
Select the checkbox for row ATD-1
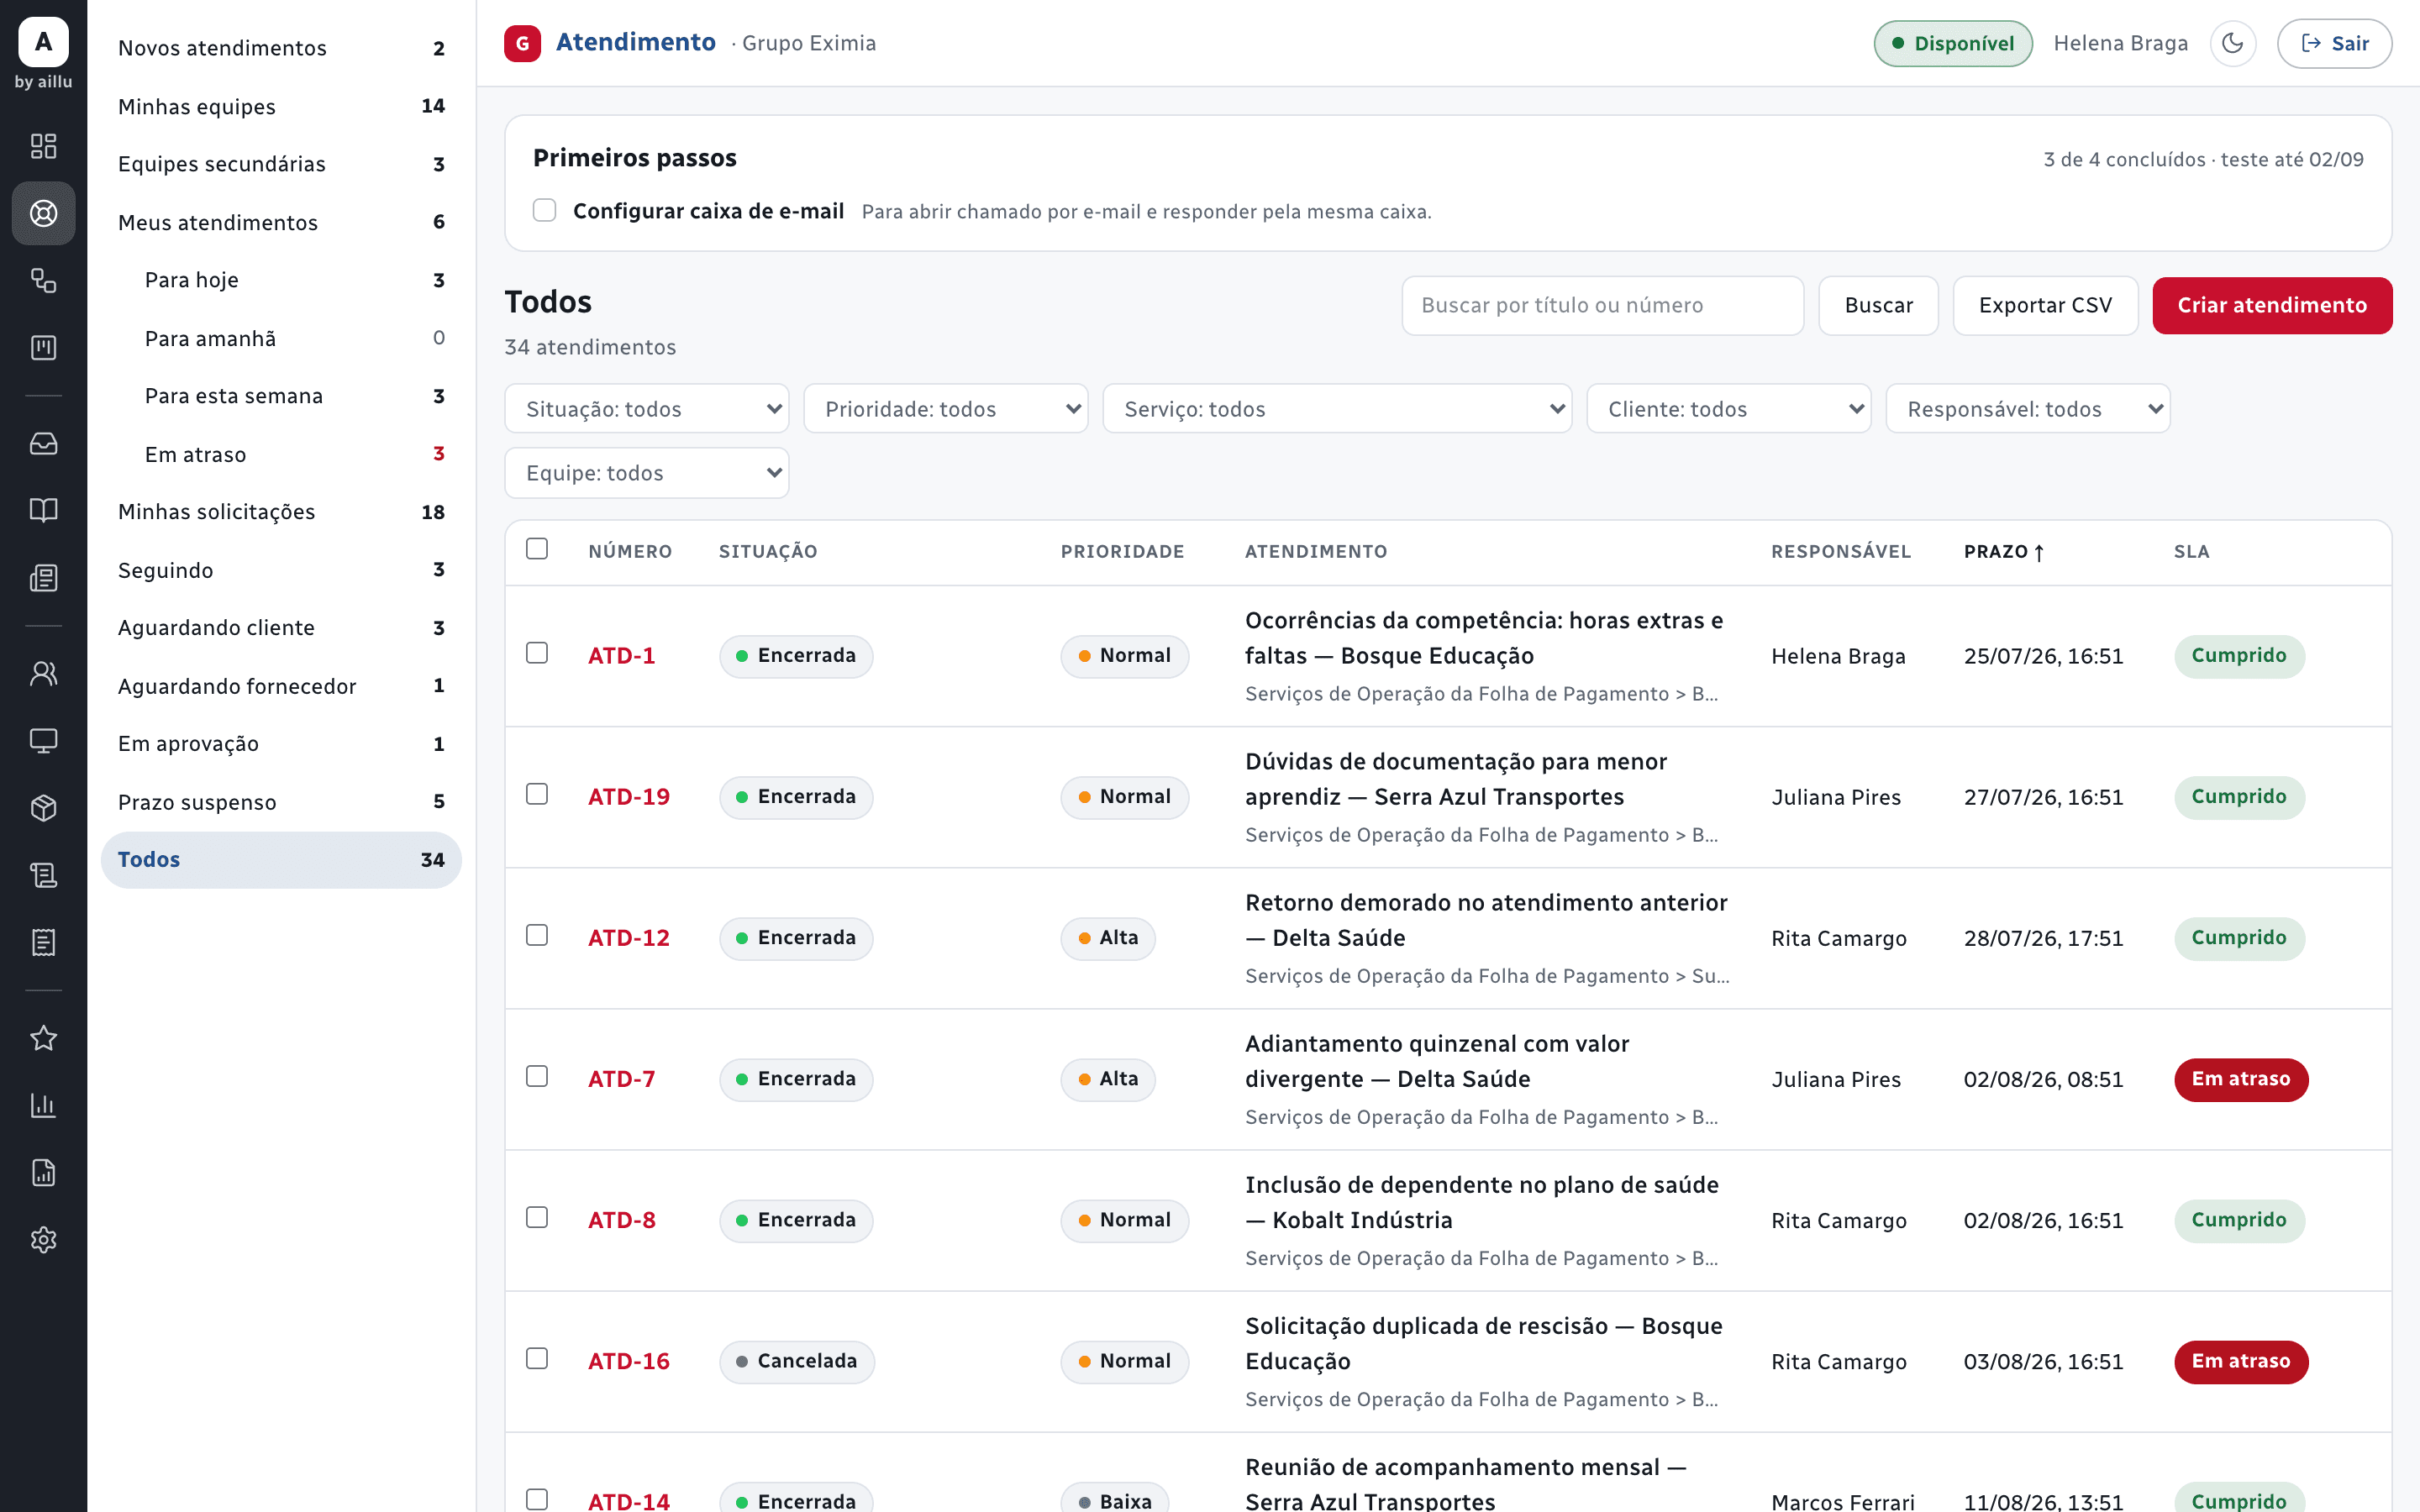coord(537,653)
